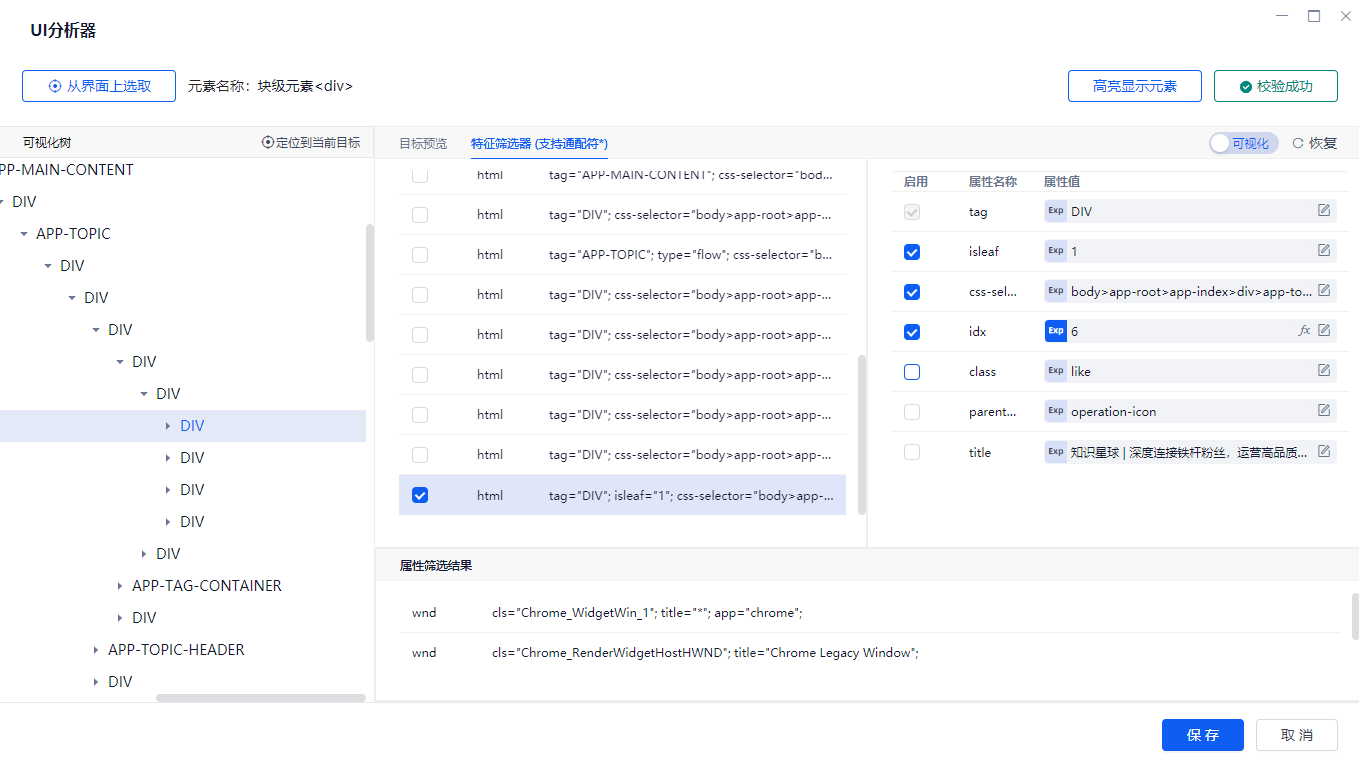1359x764 pixels.
Task: Click the edit icon in the title row
Action: (x=1324, y=451)
